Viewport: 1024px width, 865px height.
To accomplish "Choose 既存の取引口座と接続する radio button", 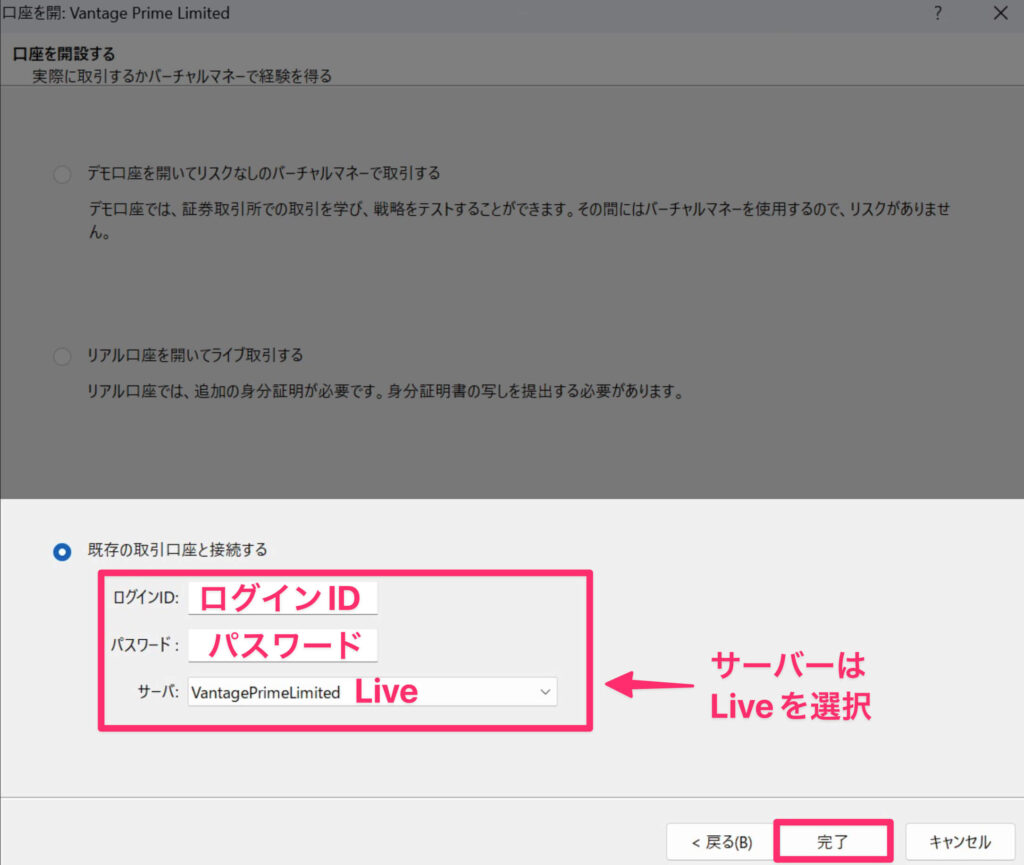I will 62,551.
